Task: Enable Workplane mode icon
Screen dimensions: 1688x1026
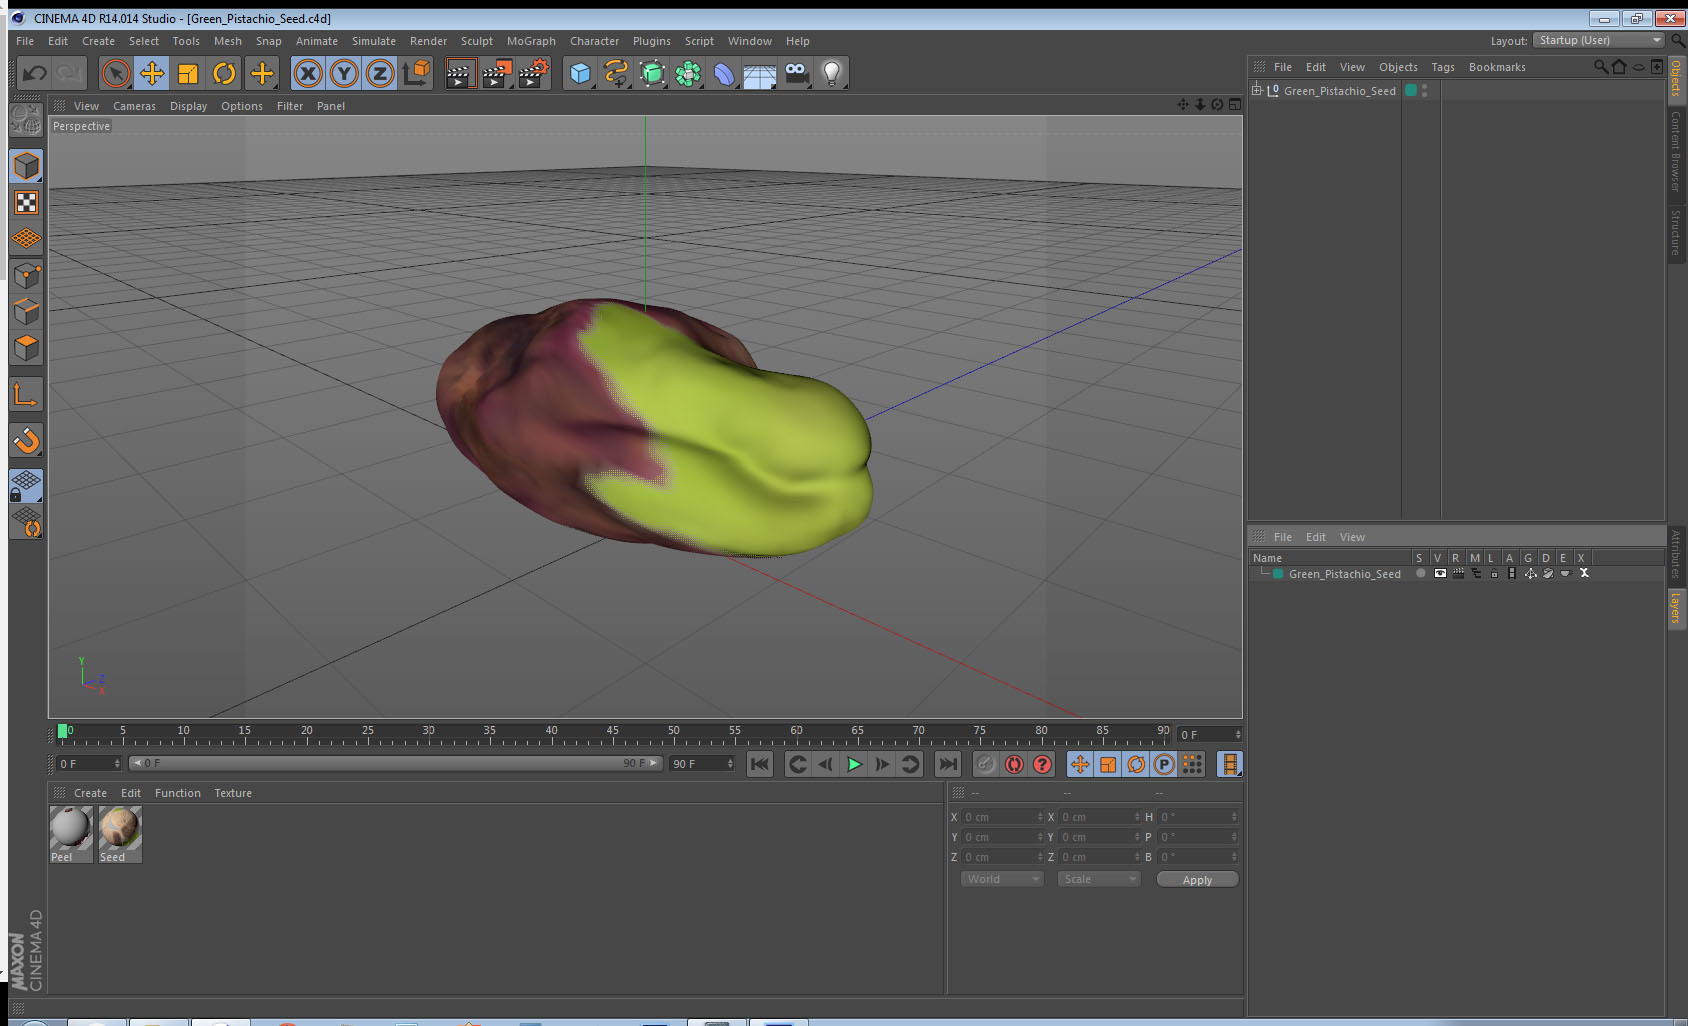Action: click(x=26, y=239)
